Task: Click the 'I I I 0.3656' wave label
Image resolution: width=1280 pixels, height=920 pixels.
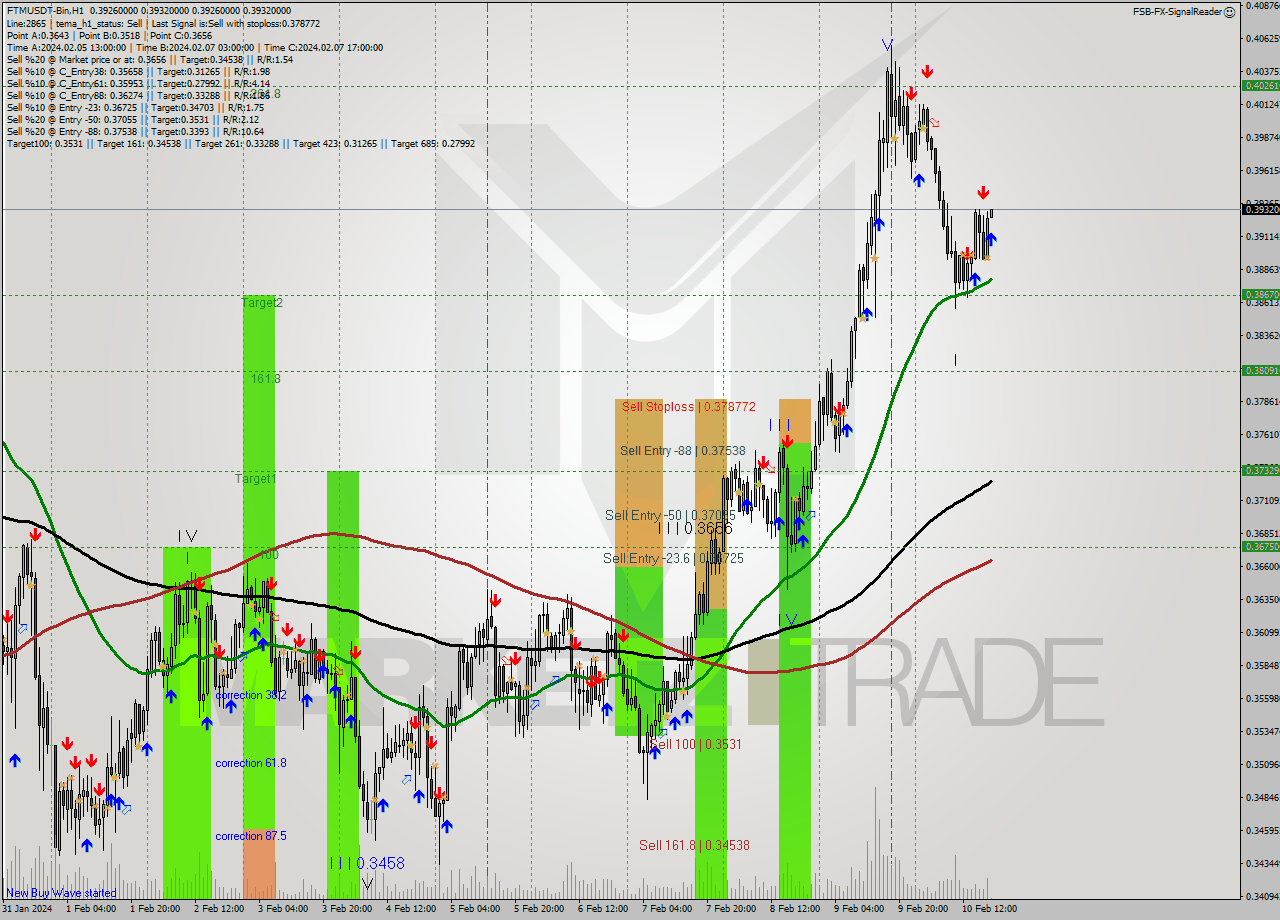Action: 695,528
